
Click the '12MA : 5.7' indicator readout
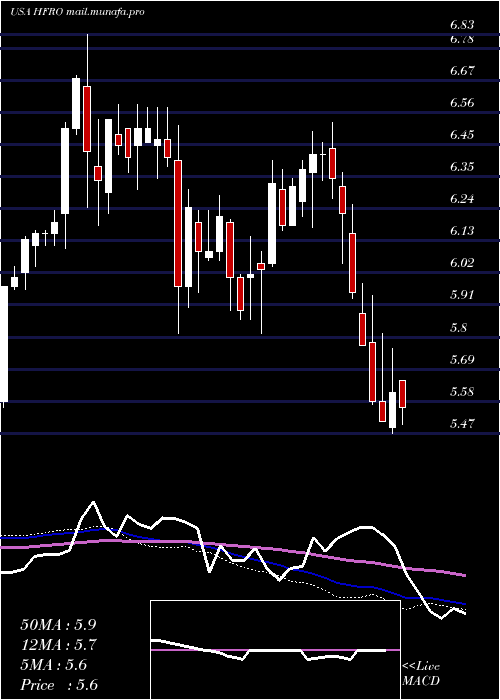tap(58, 645)
